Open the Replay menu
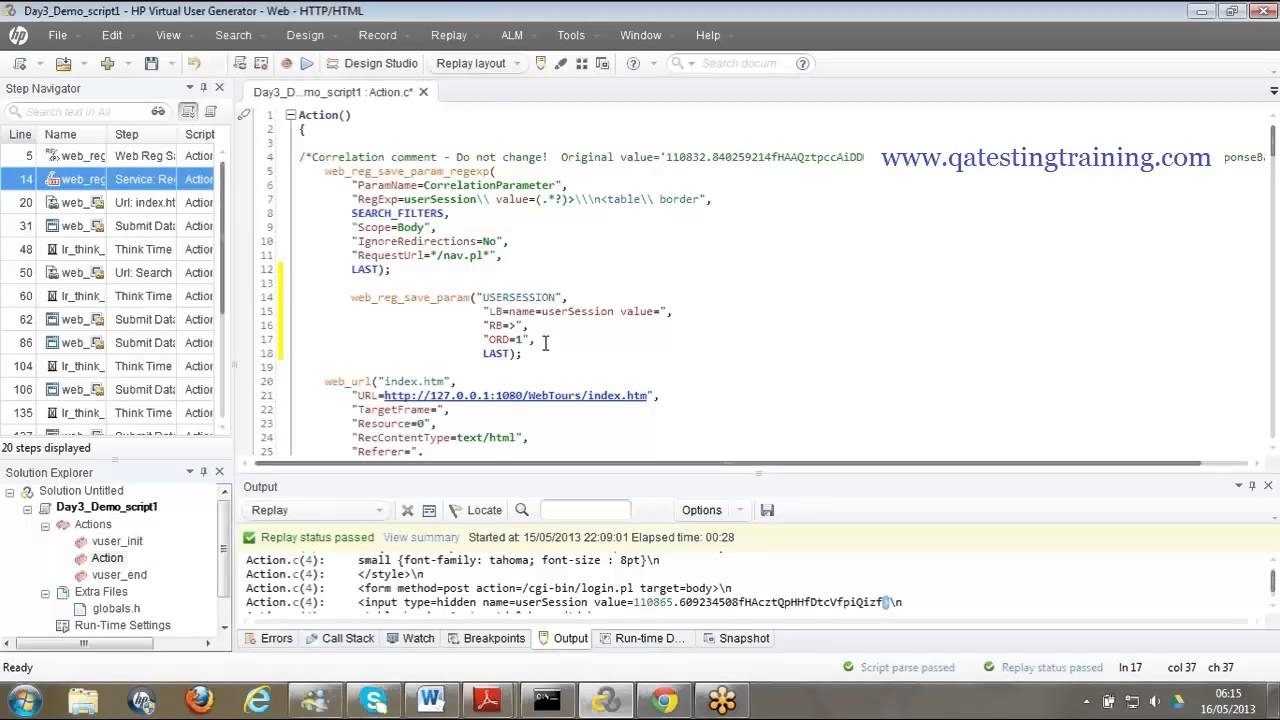 coord(449,35)
